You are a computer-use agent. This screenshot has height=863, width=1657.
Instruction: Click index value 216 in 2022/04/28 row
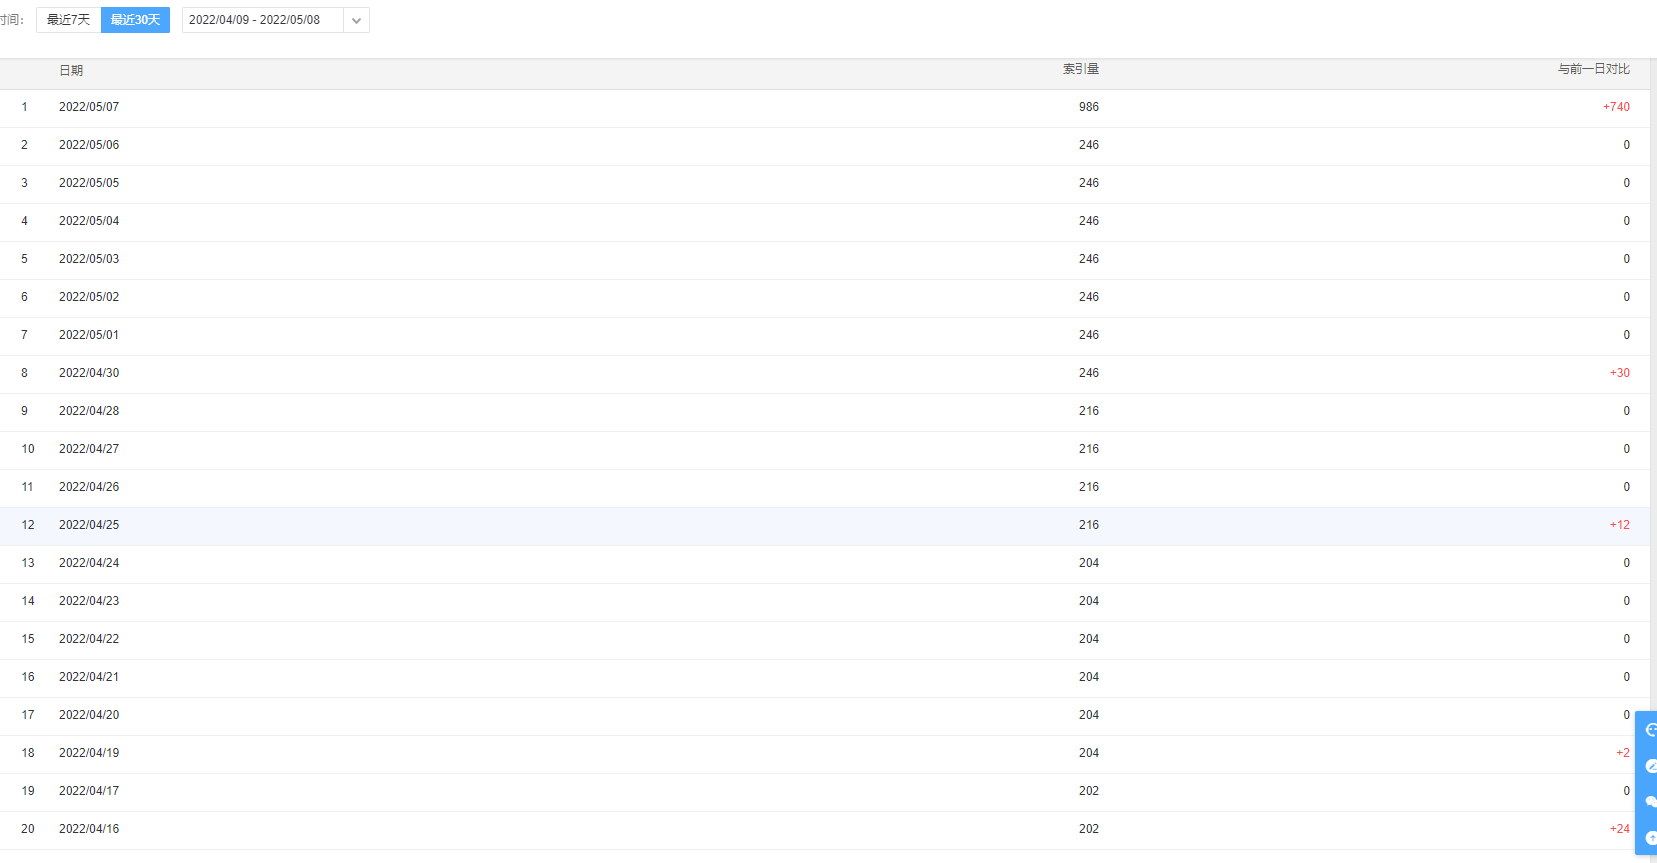coord(1089,411)
